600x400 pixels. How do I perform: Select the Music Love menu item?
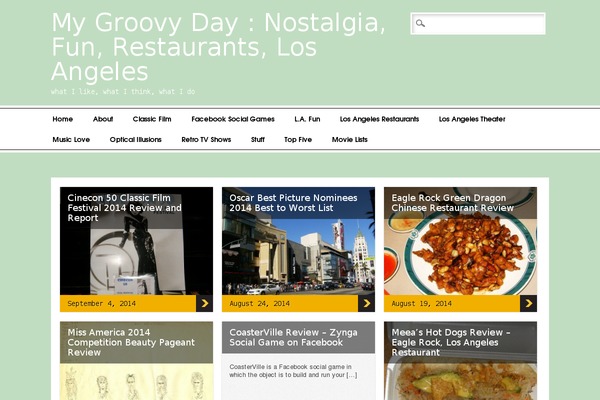[71, 139]
